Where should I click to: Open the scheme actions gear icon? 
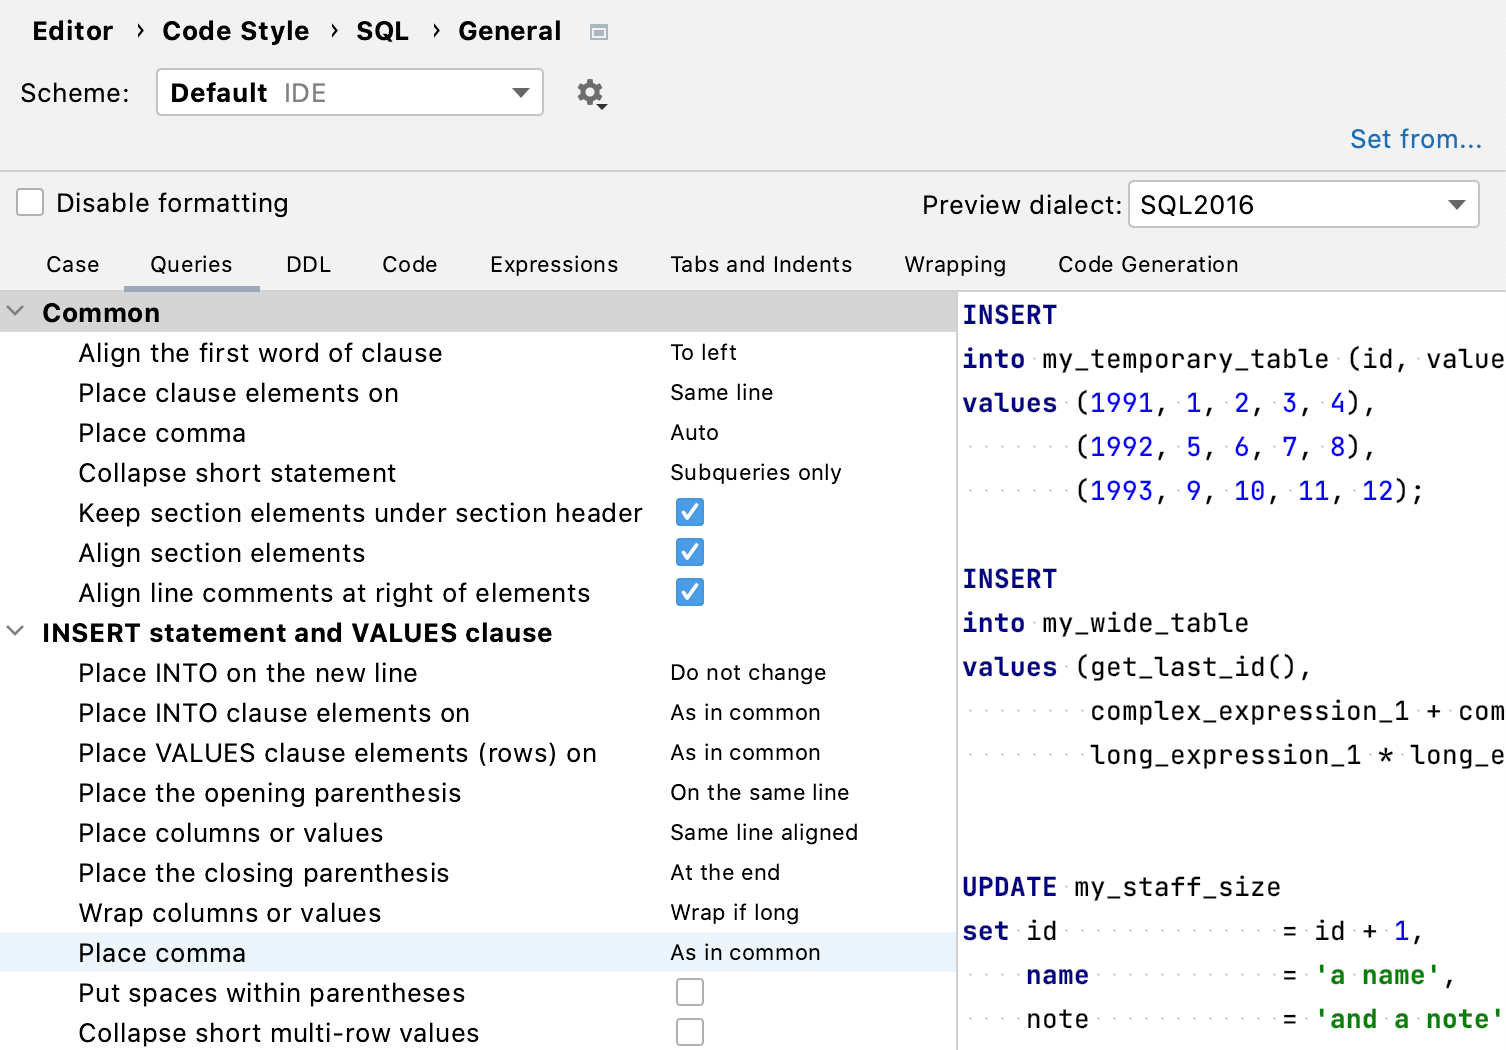coord(590,92)
